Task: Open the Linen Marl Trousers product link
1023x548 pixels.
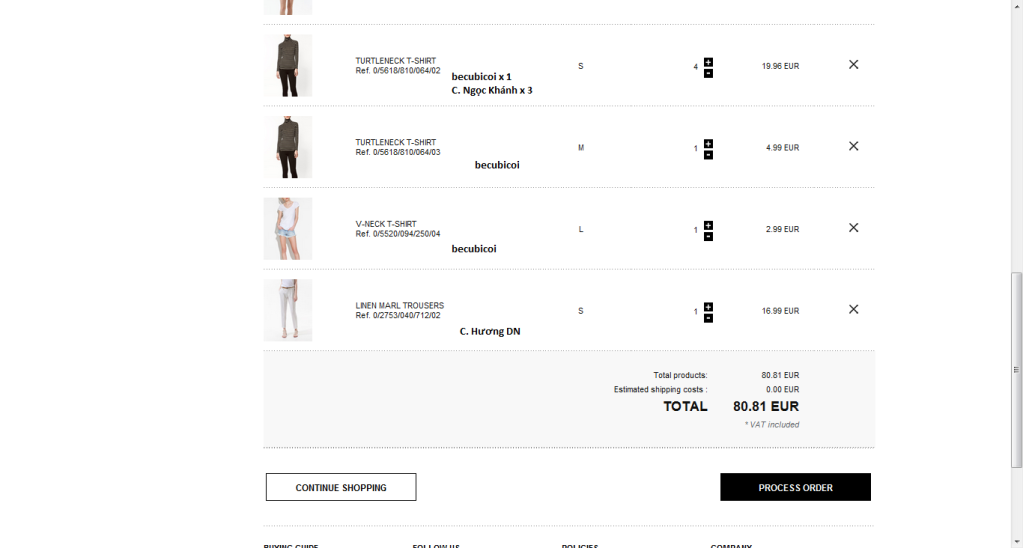Action: point(399,306)
